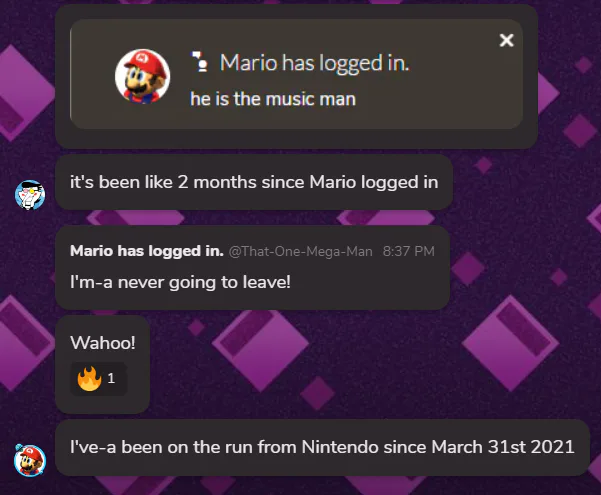Open the Spamton avatar user profile
The width and height of the screenshot is (601, 495).
click(30, 195)
